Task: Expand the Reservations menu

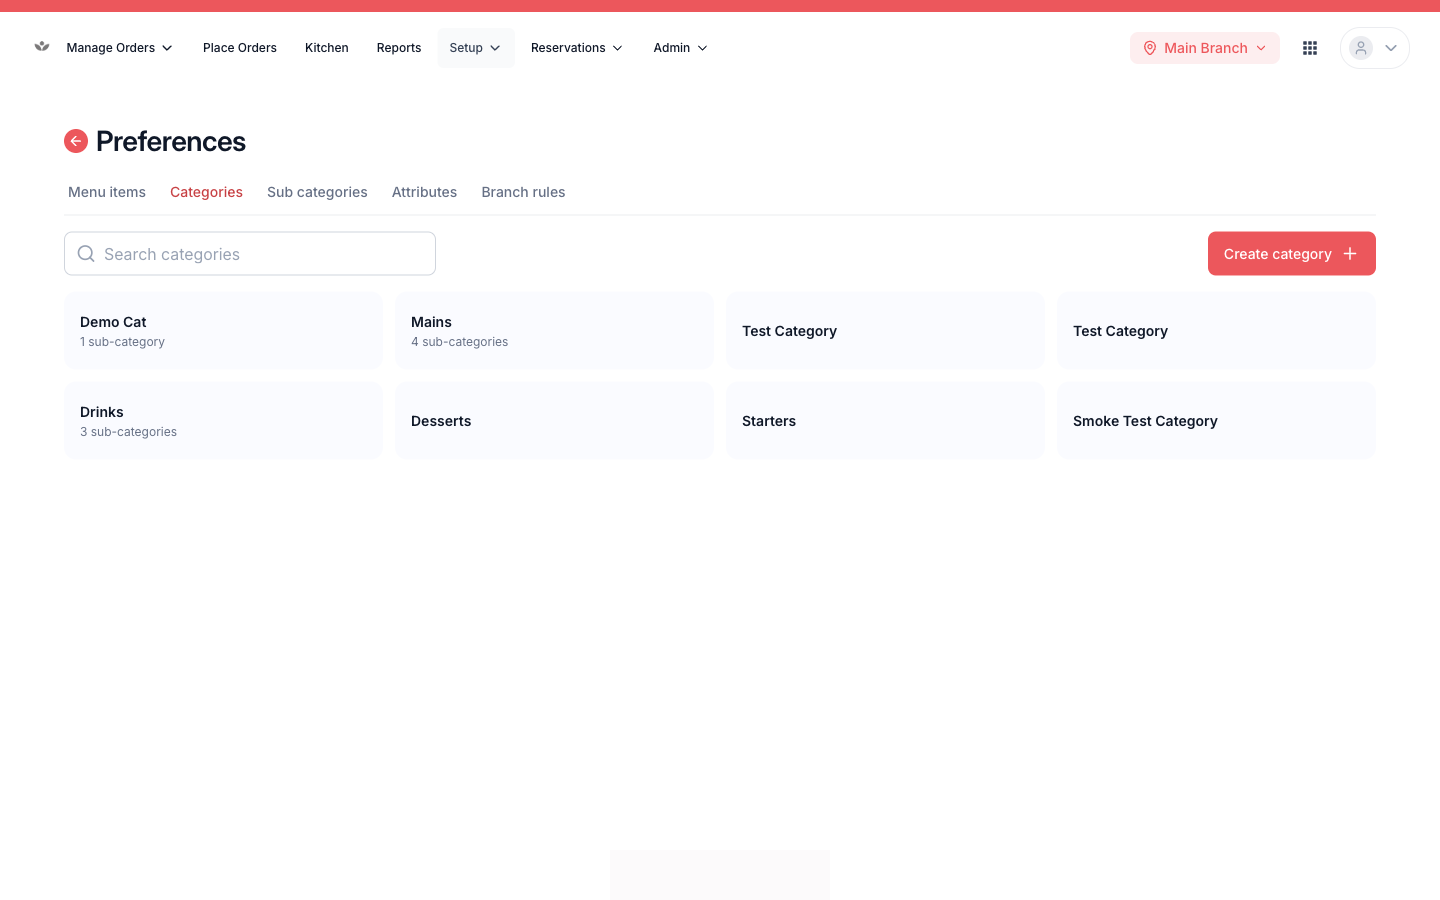Action: point(577,48)
